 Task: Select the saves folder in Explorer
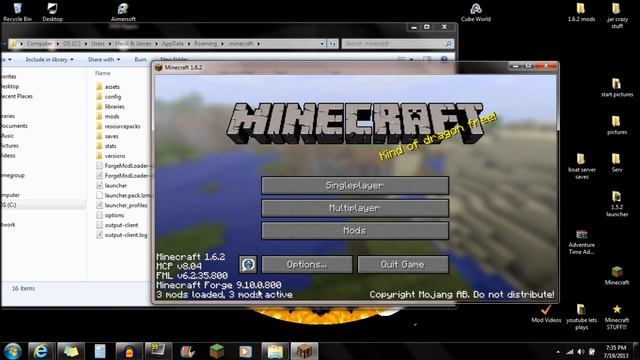(x=107, y=136)
